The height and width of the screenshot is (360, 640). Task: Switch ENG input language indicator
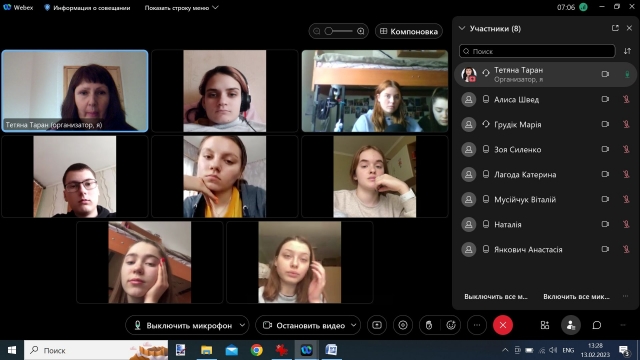(x=568, y=350)
